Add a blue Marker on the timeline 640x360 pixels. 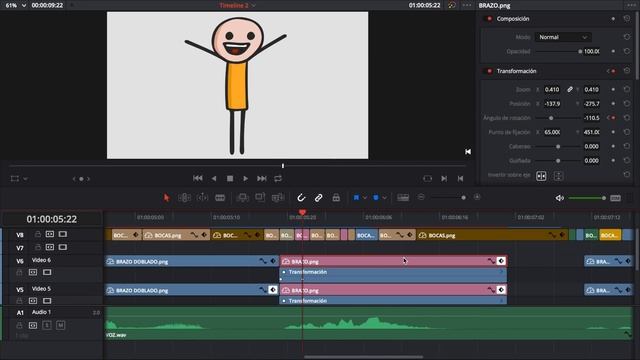(x=376, y=198)
